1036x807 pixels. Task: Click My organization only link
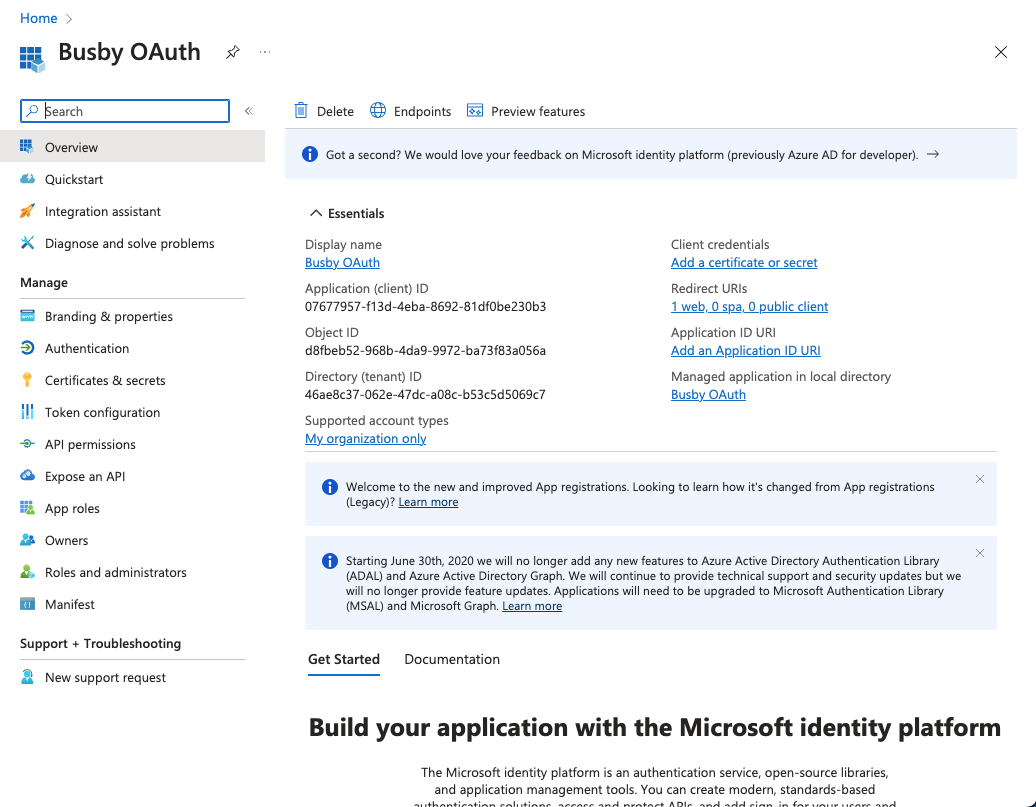click(x=365, y=438)
